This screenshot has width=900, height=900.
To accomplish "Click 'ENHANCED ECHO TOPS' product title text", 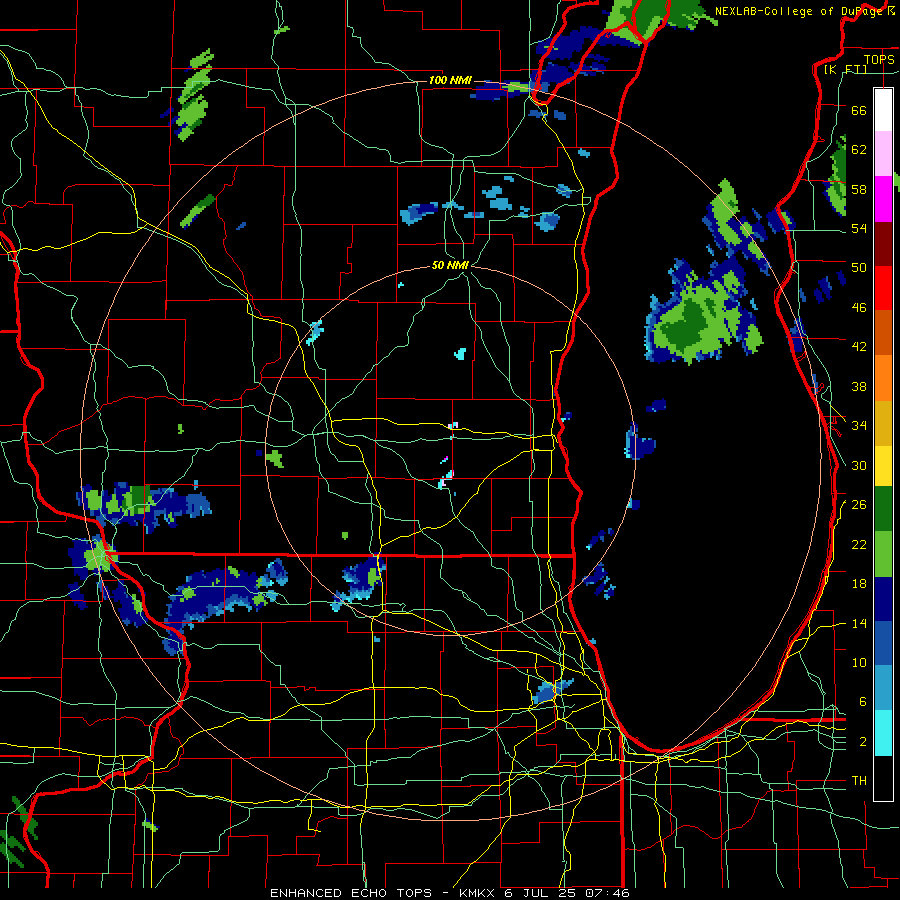I will click(x=351, y=893).
